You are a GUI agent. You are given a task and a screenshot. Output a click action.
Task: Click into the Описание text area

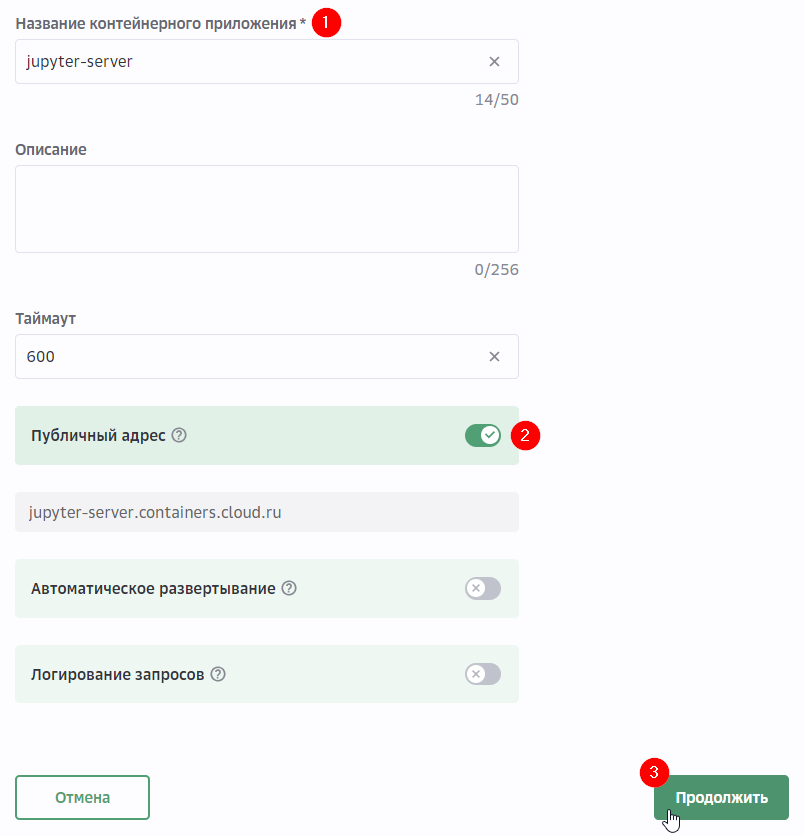click(x=266, y=209)
